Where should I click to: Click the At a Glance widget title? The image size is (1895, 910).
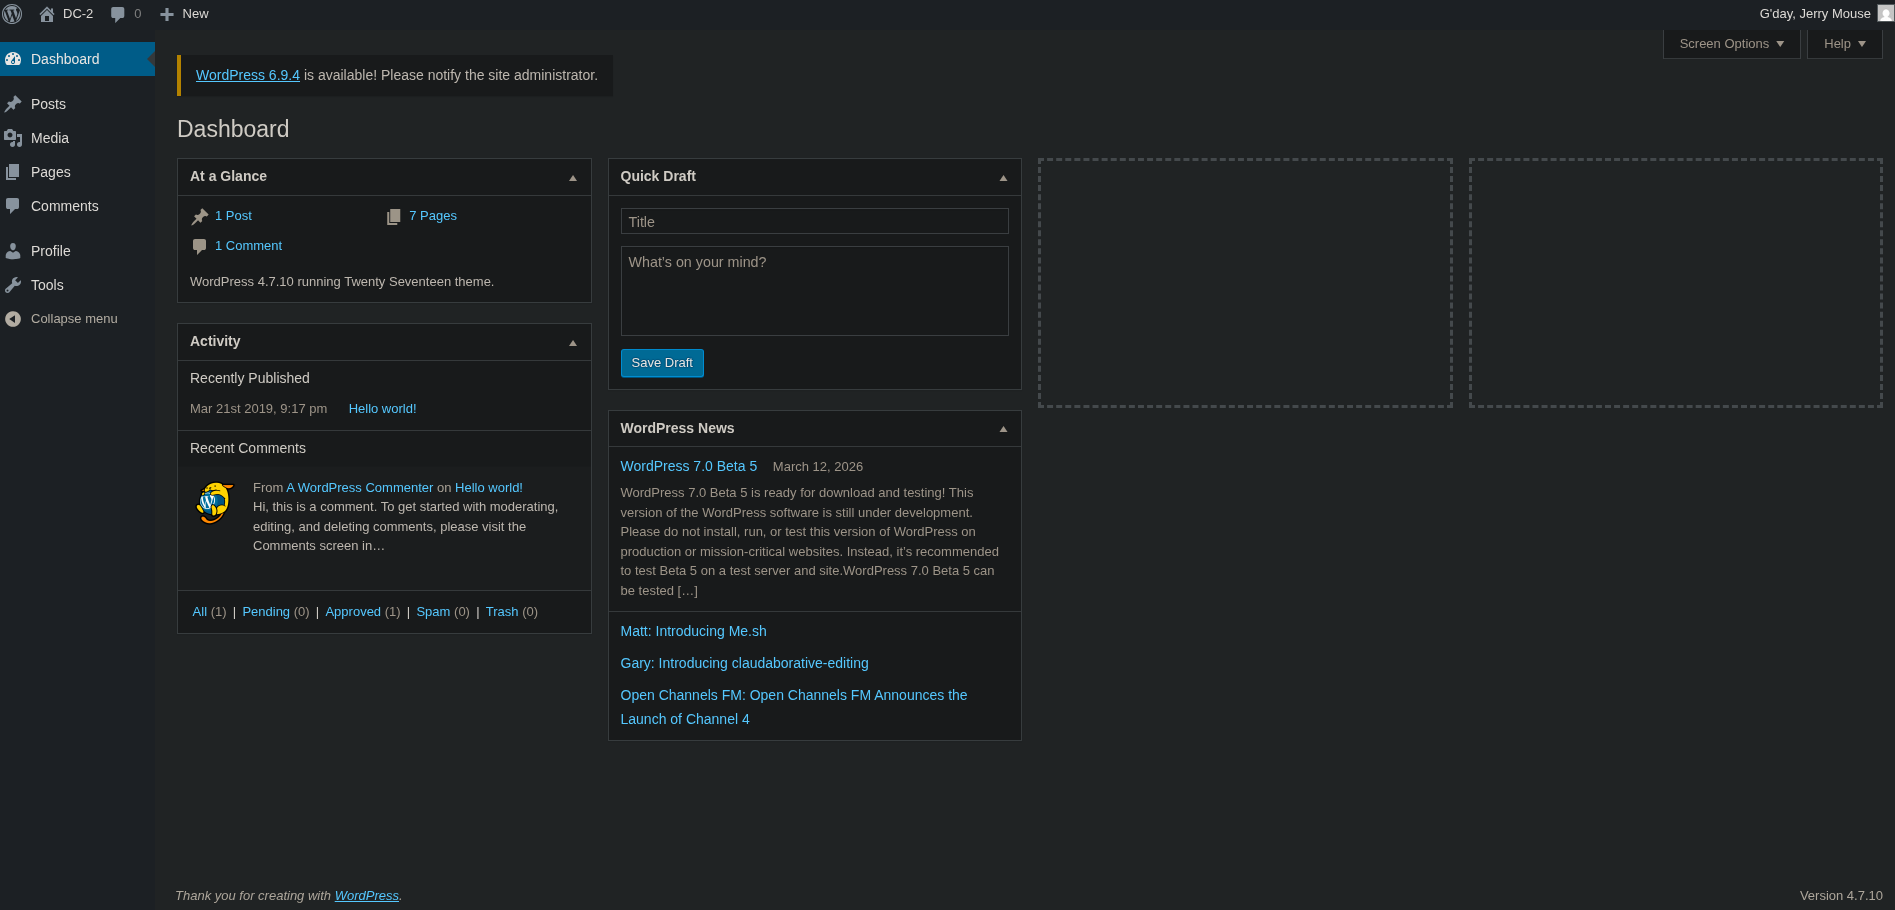click(229, 176)
